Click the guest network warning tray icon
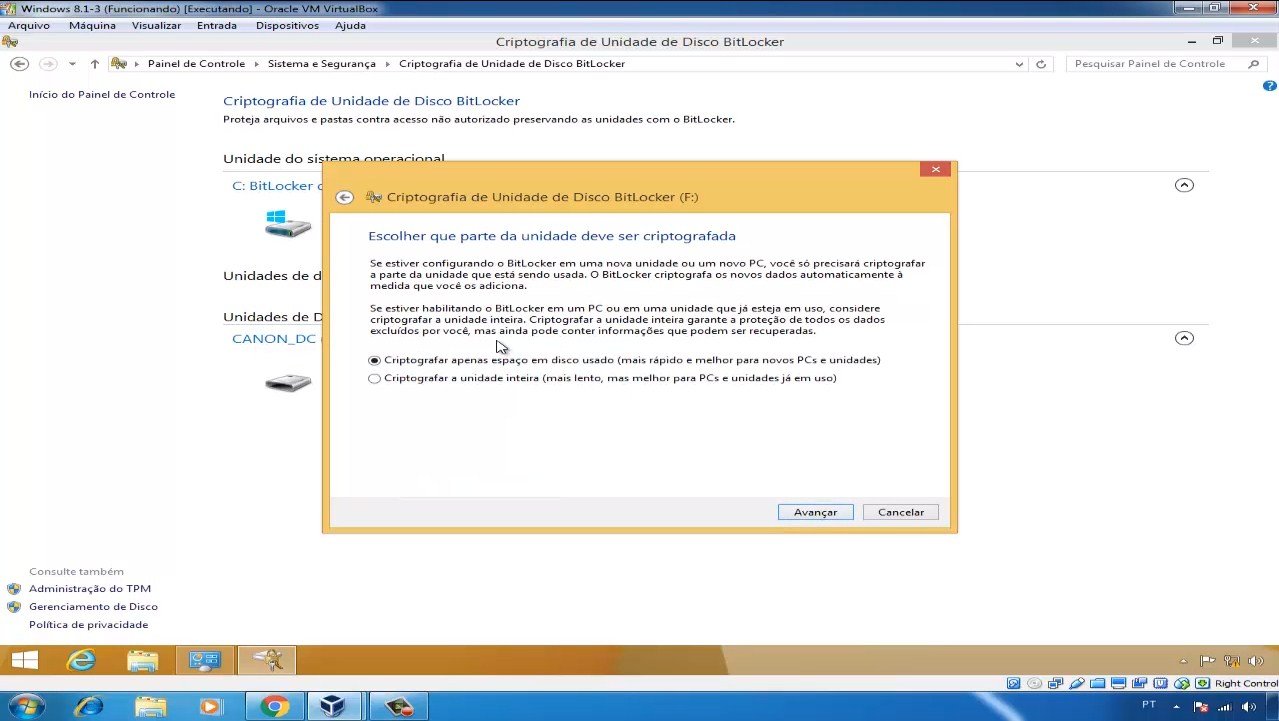The height and width of the screenshot is (721, 1279). (x=1232, y=660)
